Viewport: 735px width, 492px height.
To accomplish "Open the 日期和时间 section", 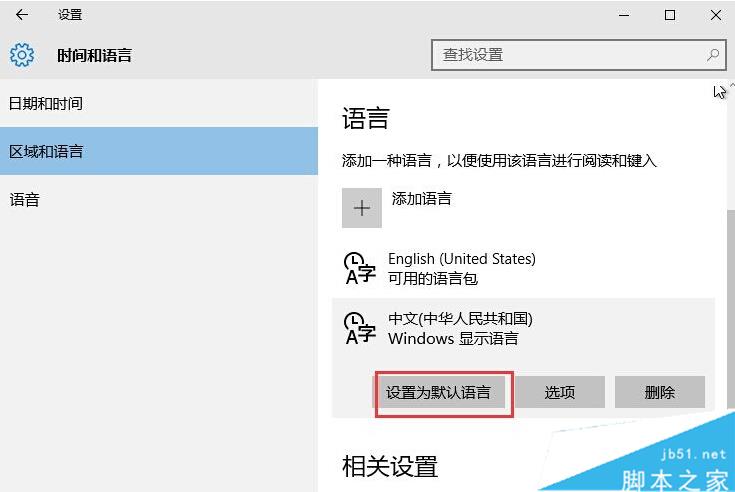I will [159, 103].
